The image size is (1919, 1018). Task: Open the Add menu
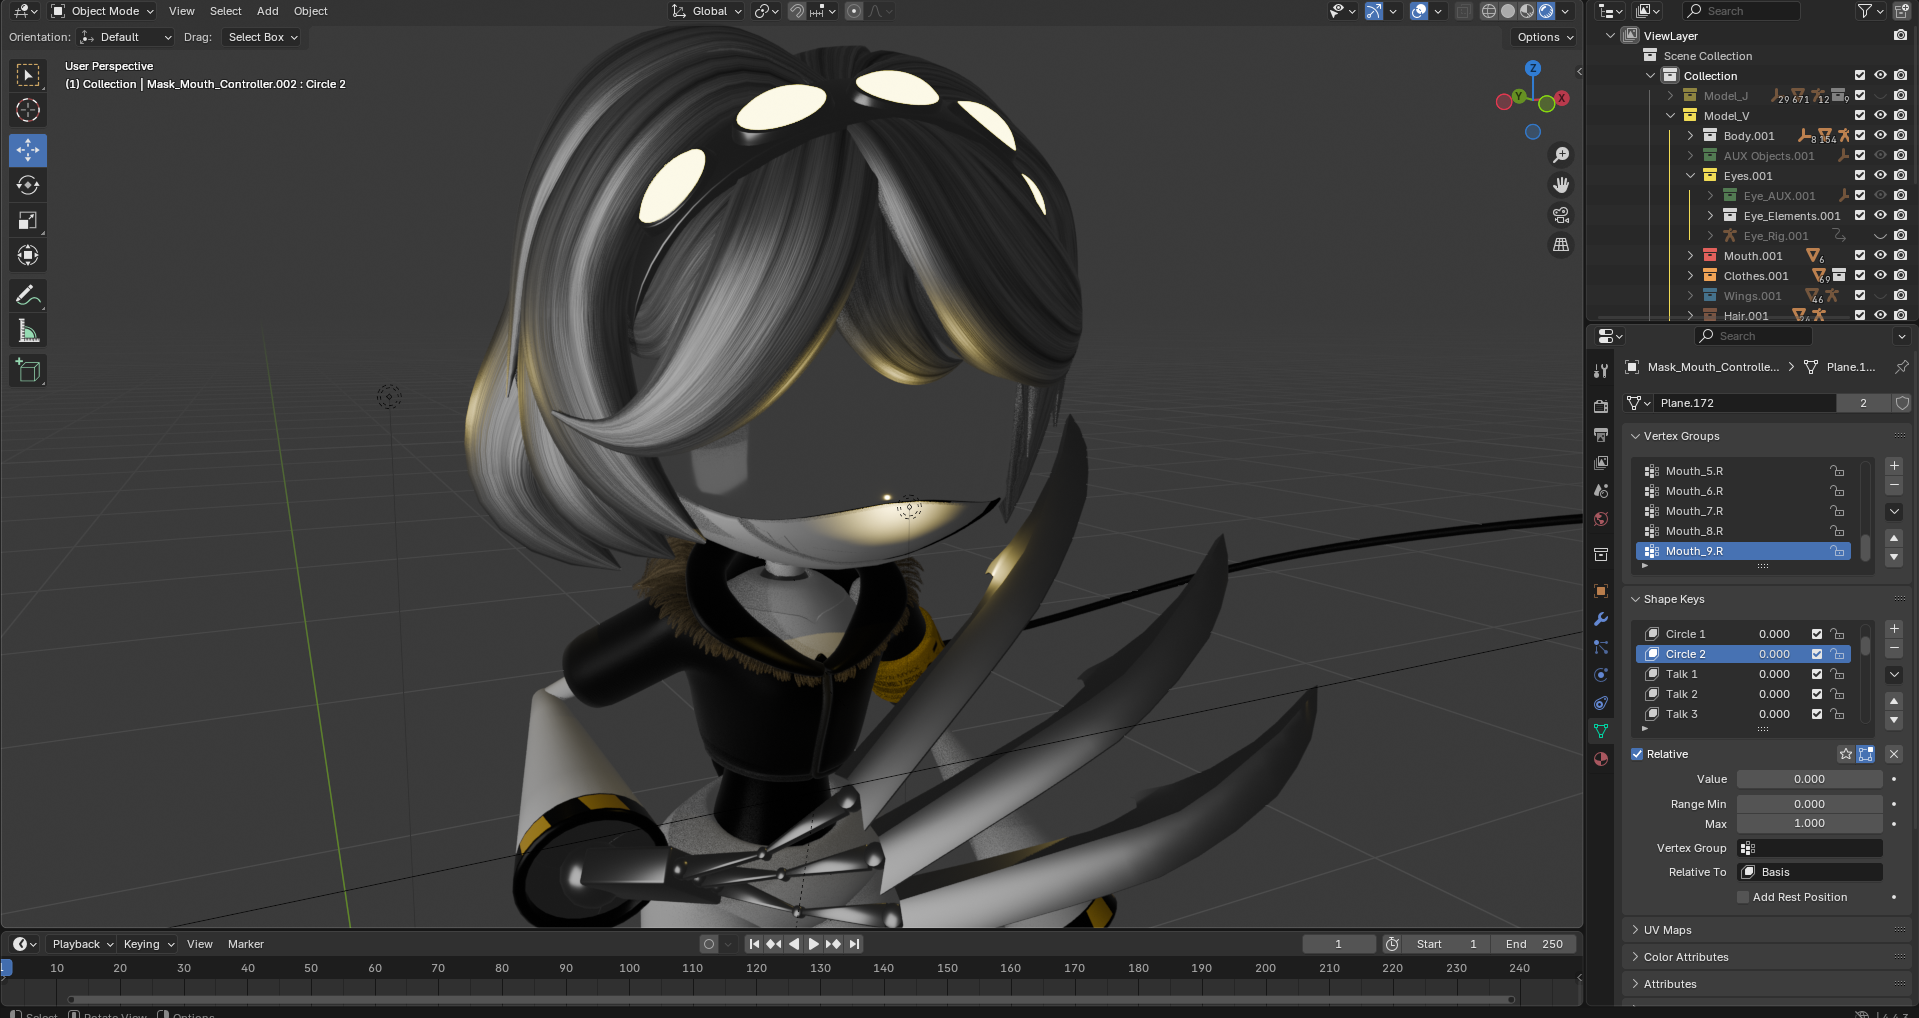[267, 11]
